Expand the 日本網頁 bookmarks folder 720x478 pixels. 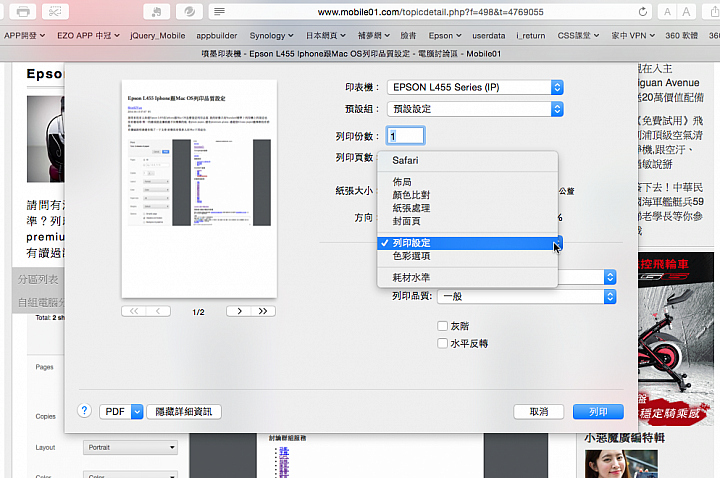click(326, 35)
